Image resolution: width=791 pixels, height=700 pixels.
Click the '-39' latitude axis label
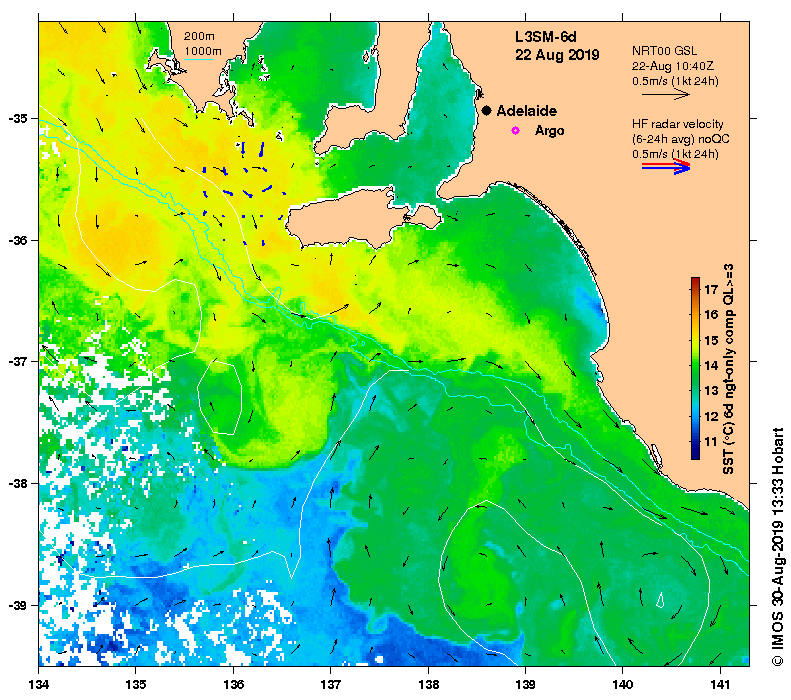click(x=18, y=605)
